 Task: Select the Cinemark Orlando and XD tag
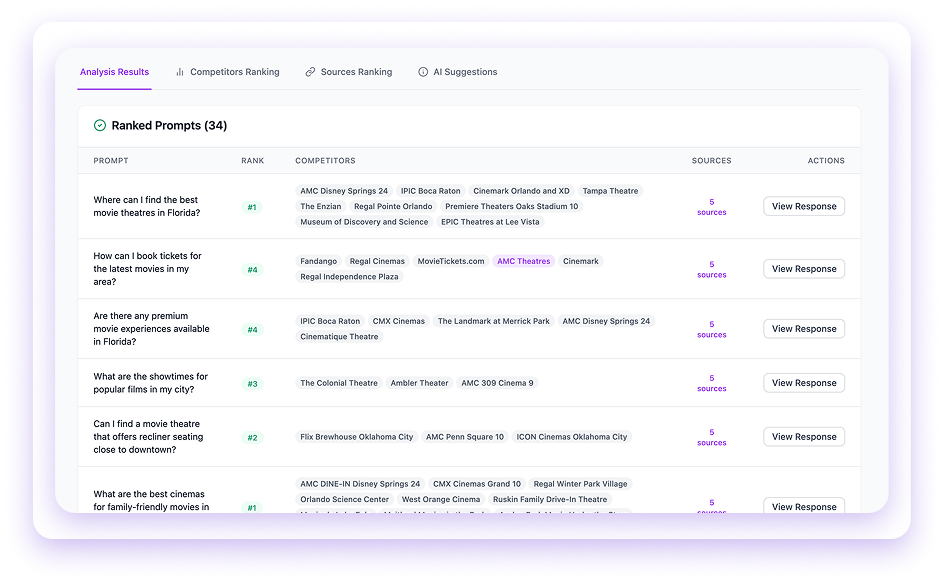click(521, 191)
